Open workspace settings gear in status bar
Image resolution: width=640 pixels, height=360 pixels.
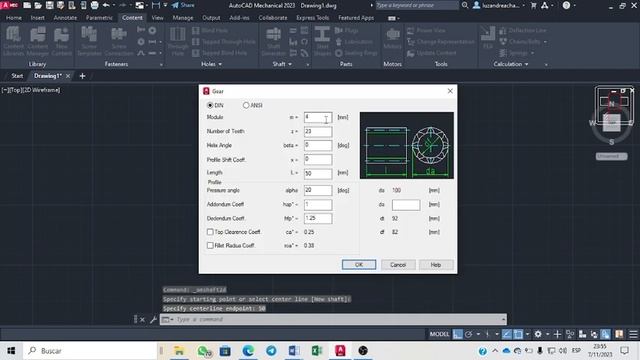(538, 334)
